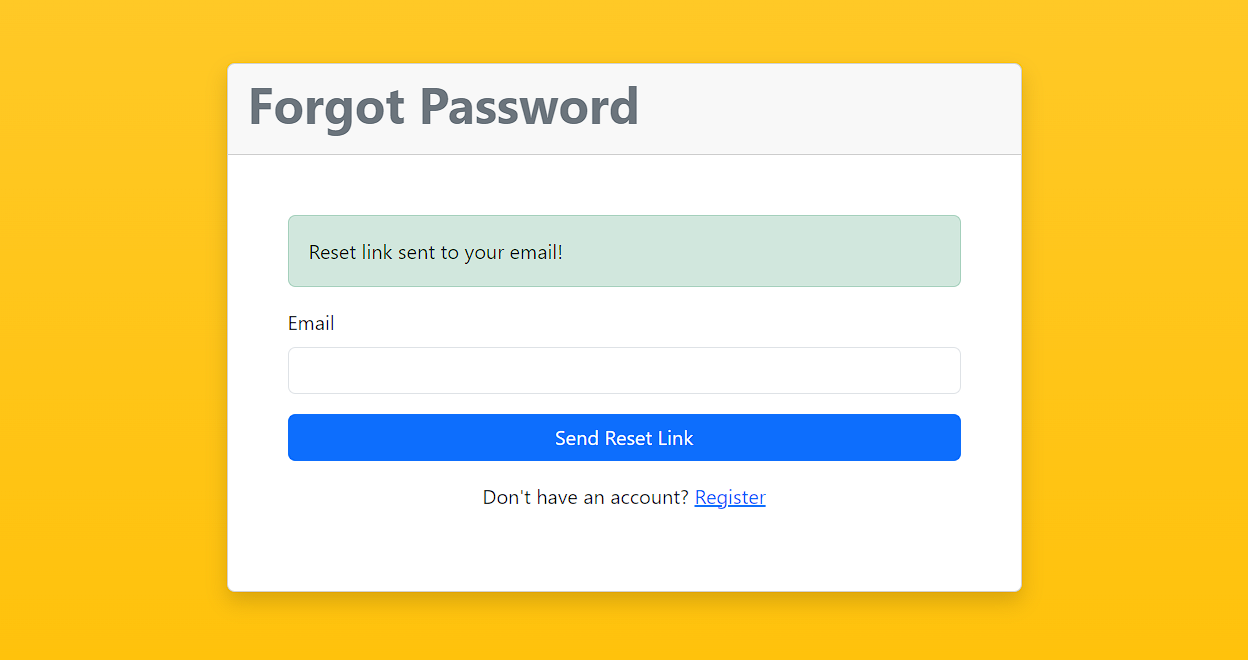Image resolution: width=1248 pixels, height=660 pixels.
Task: Click the Don't have an account text
Action: coord(585,497)
